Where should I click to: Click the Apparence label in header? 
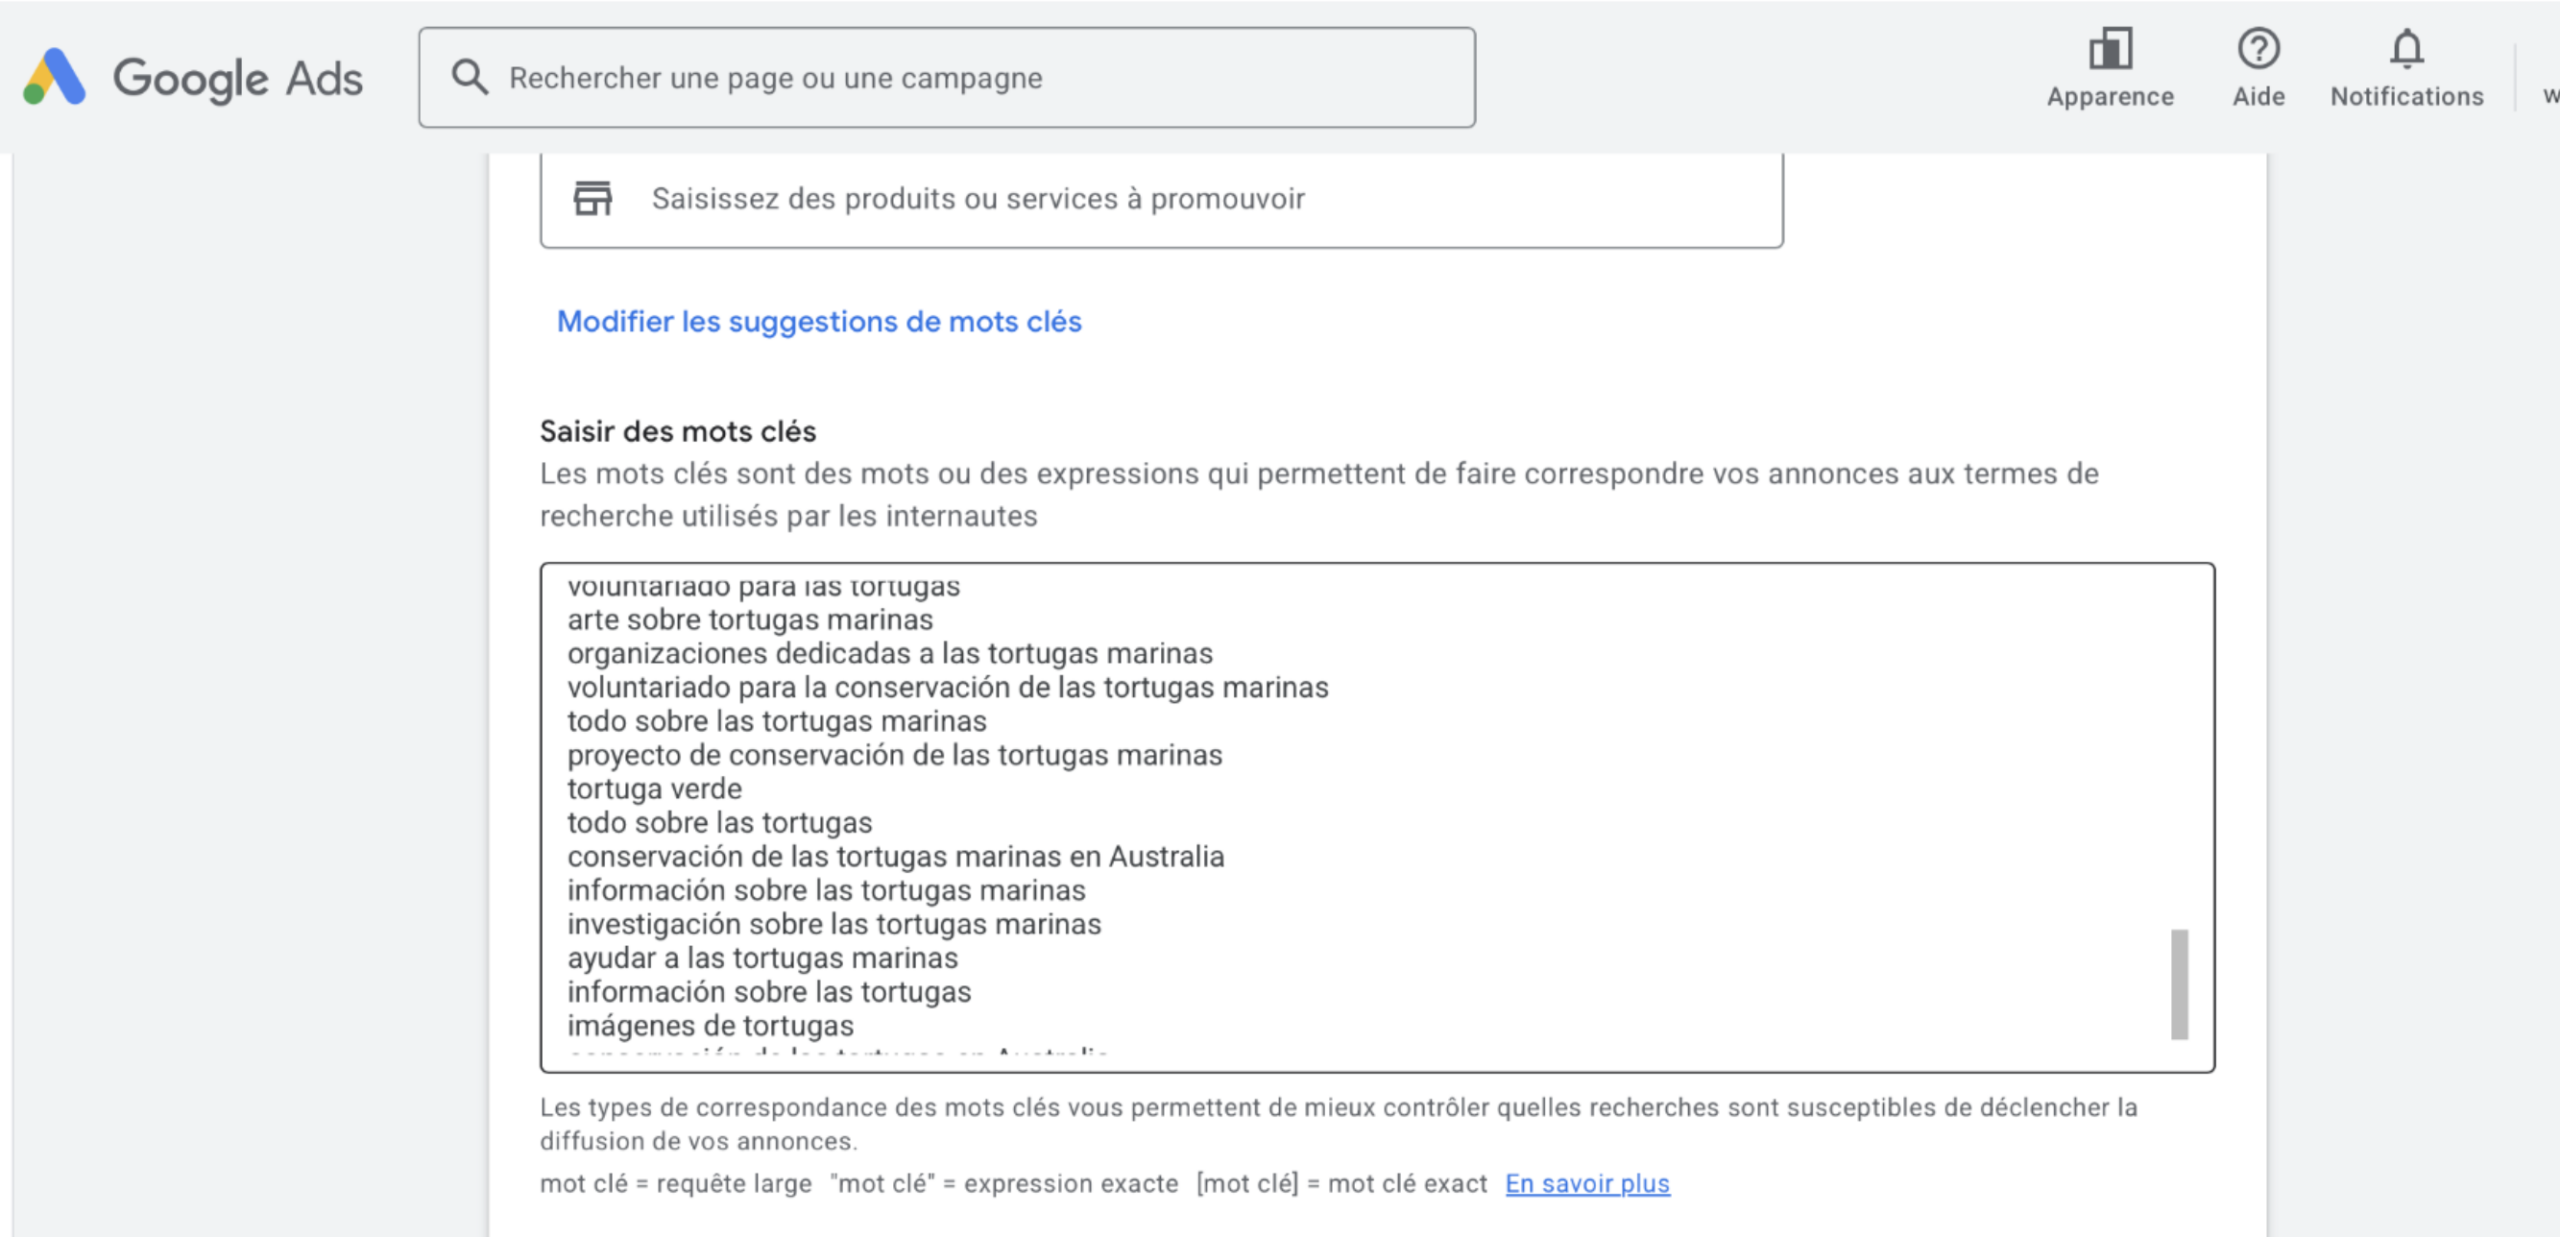[2110, 96]
